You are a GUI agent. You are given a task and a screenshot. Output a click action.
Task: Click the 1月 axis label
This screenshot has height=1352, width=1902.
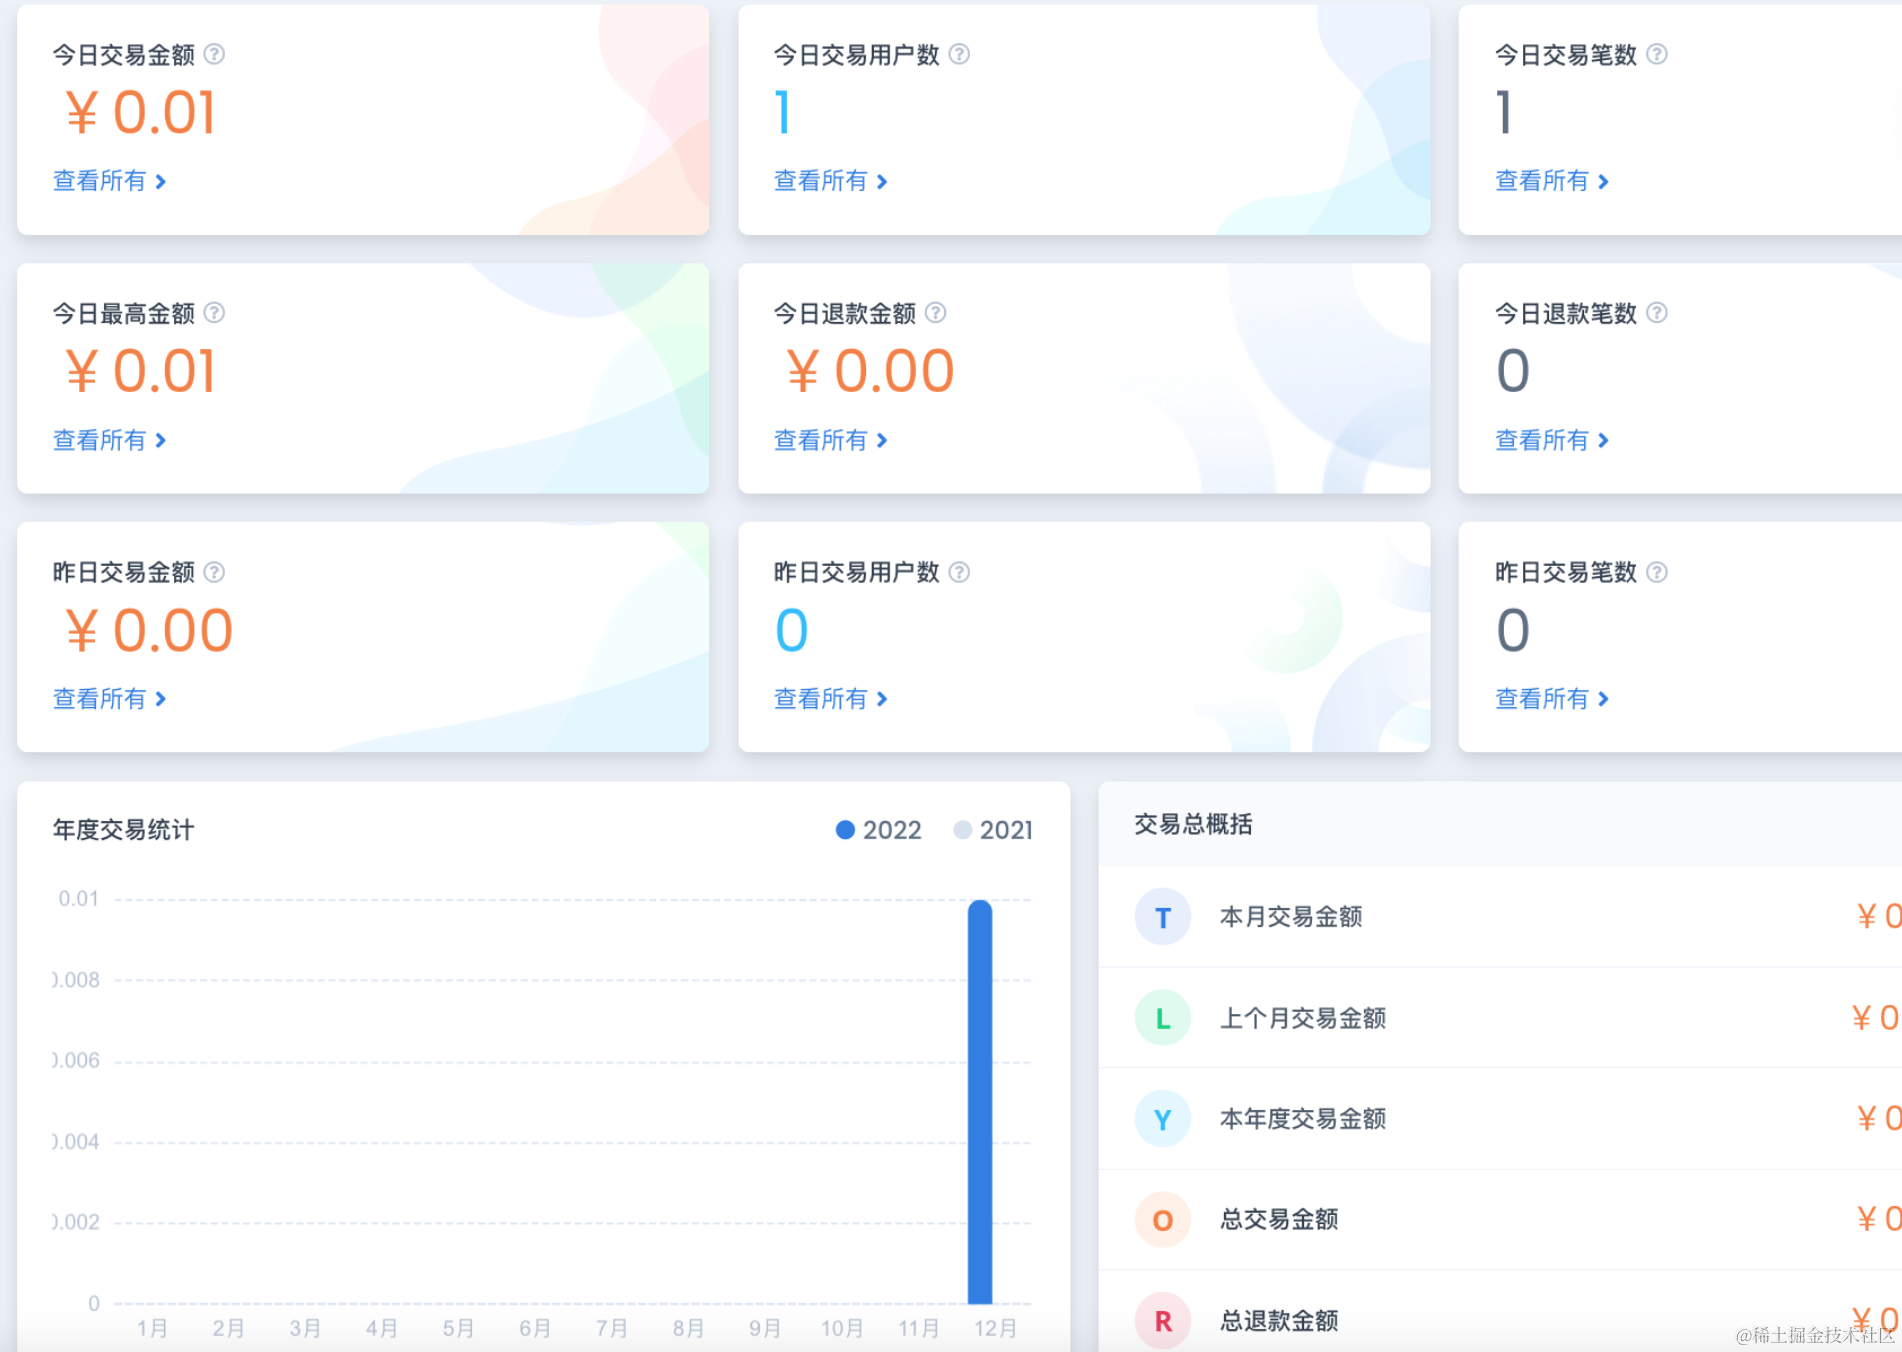click(x=152, y=1328)
